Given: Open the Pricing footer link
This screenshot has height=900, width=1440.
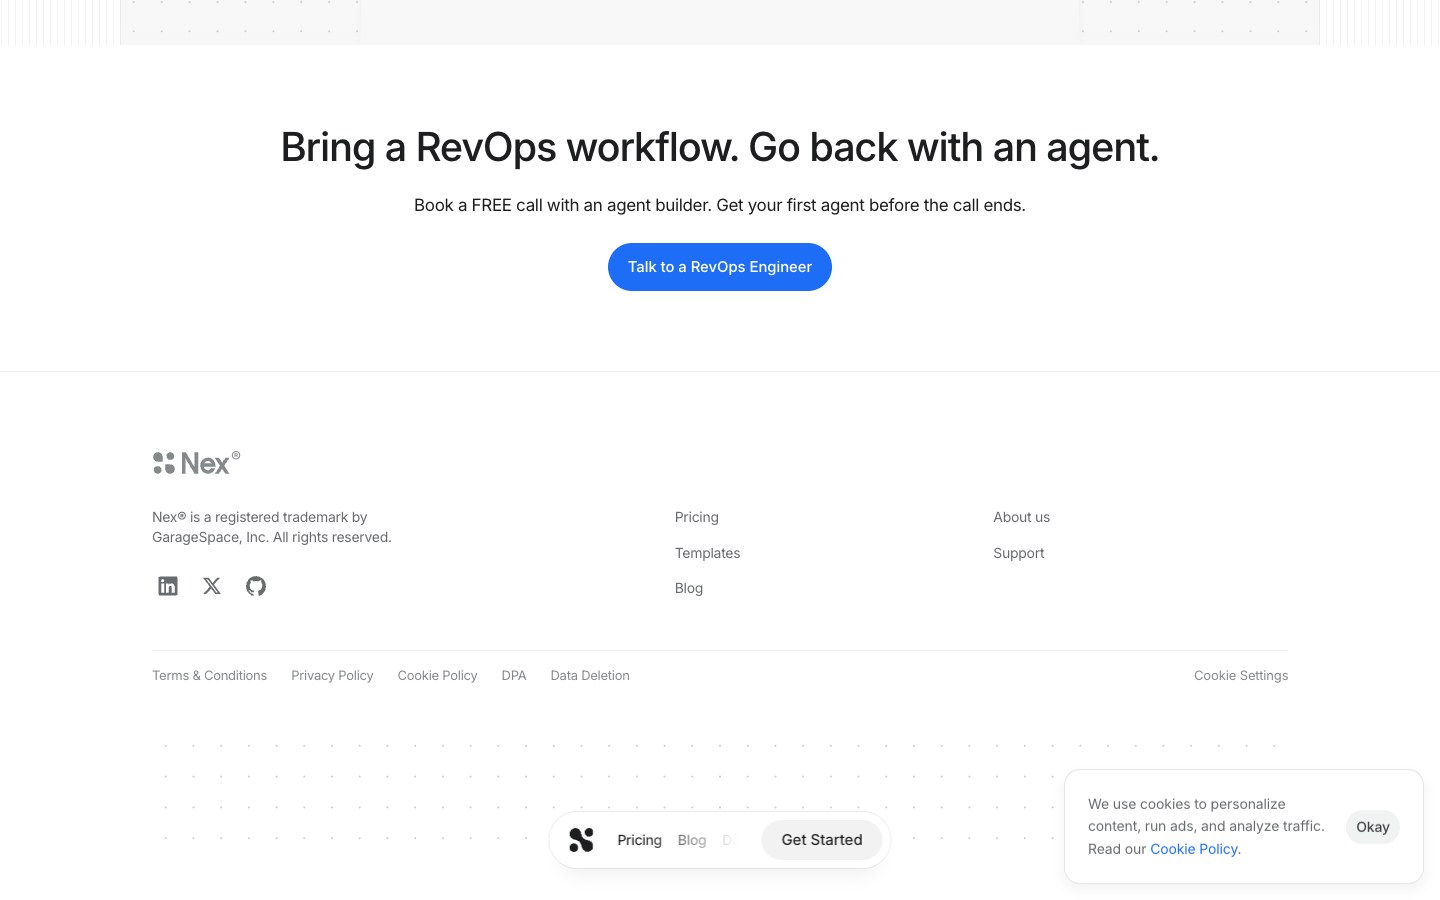Looking at the screenshot, I should coord(697,517).
